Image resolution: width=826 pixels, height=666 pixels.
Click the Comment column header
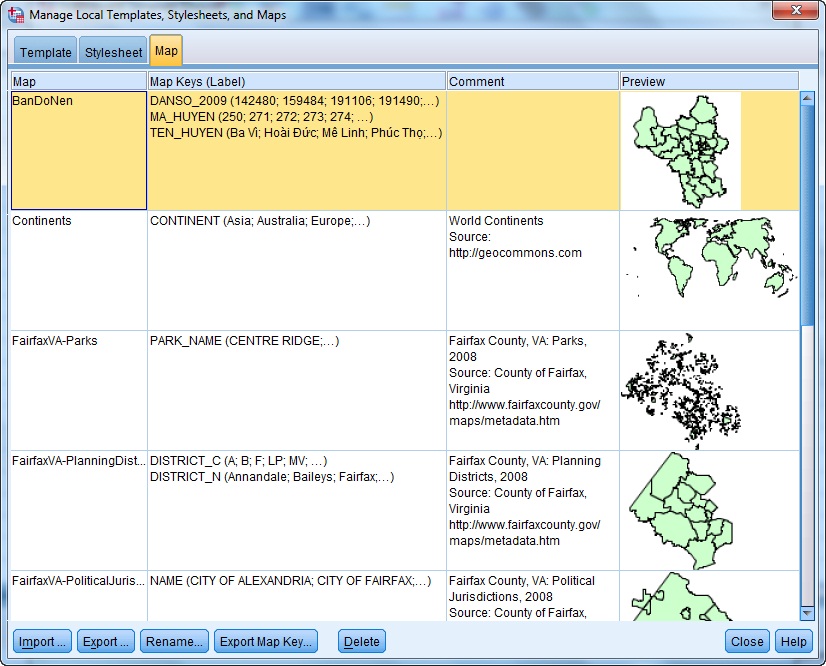point(532,81)
